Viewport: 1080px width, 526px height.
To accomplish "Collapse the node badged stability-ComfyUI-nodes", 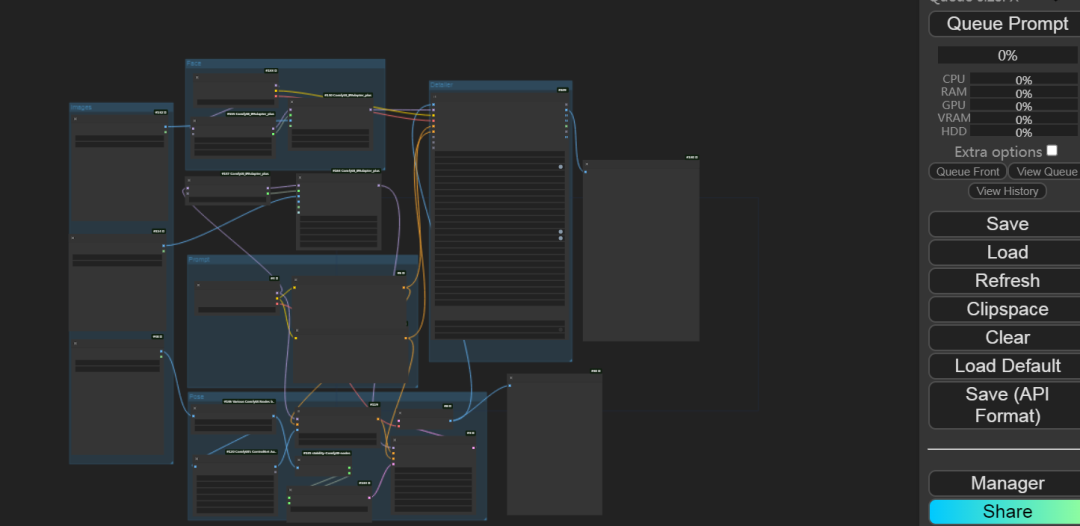I will [298, 462].
